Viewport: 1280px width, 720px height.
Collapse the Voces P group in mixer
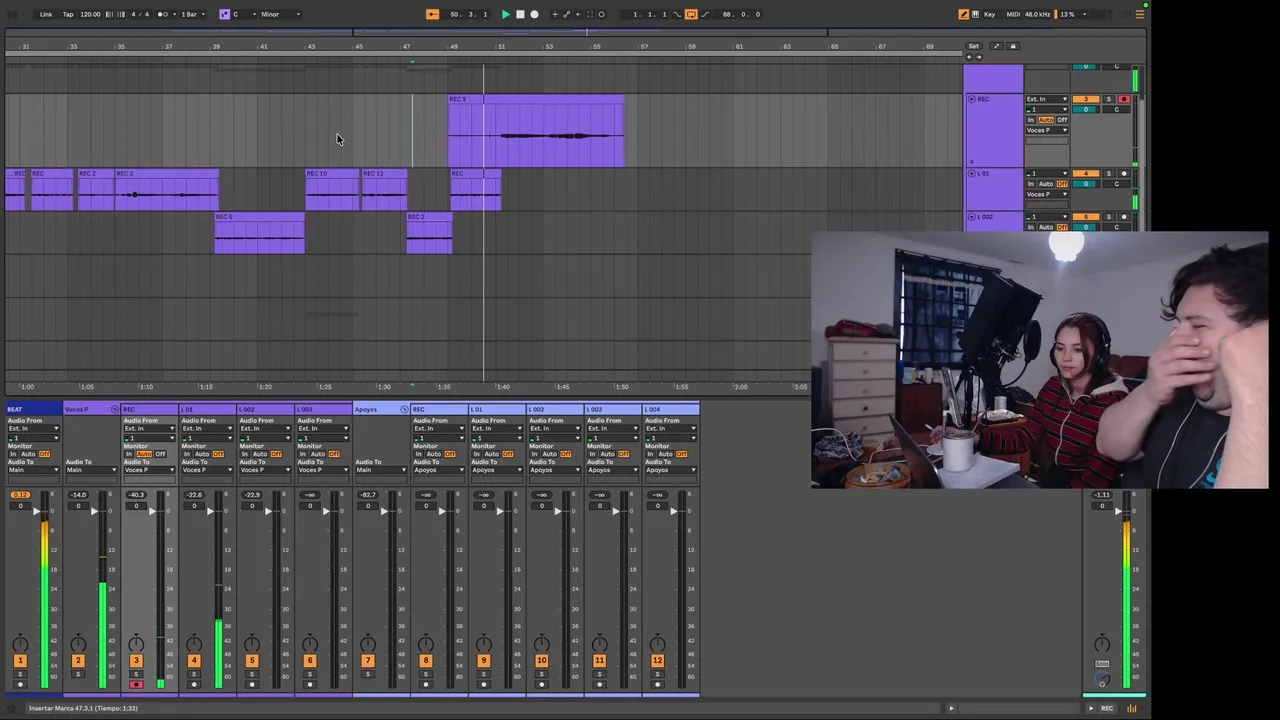(115, 409)
